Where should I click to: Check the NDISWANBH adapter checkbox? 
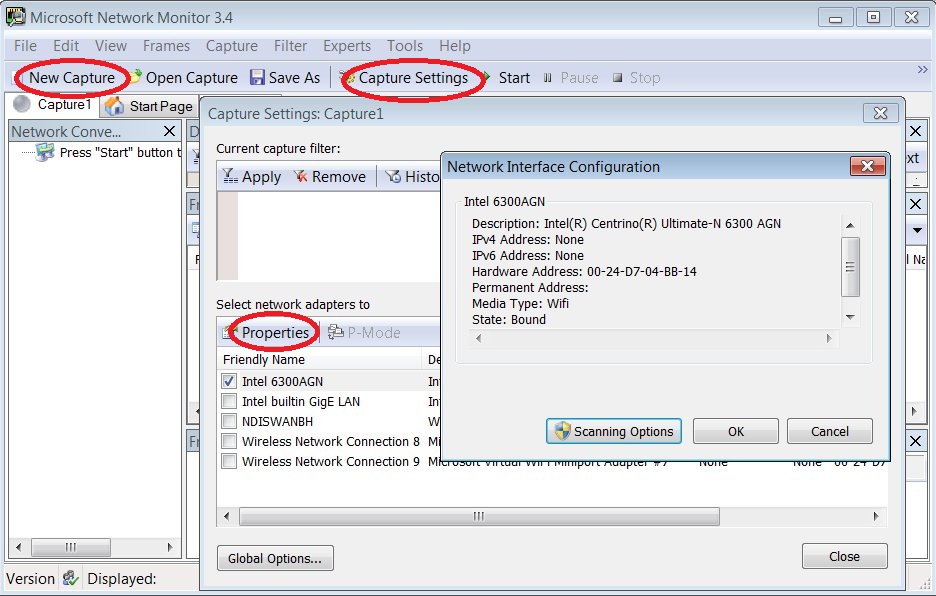click(229, 421)
